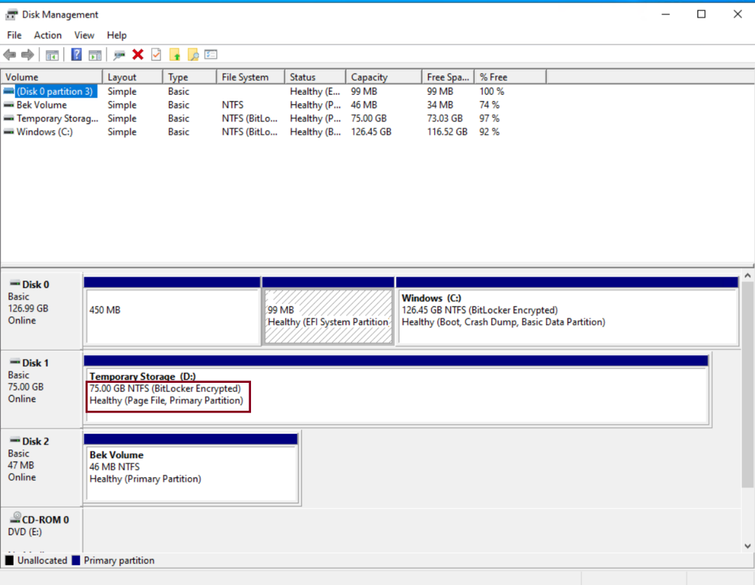Click the drive icon beside Windows (C:) row
Screen dimensions: 755x585
(x=9, y=132)
